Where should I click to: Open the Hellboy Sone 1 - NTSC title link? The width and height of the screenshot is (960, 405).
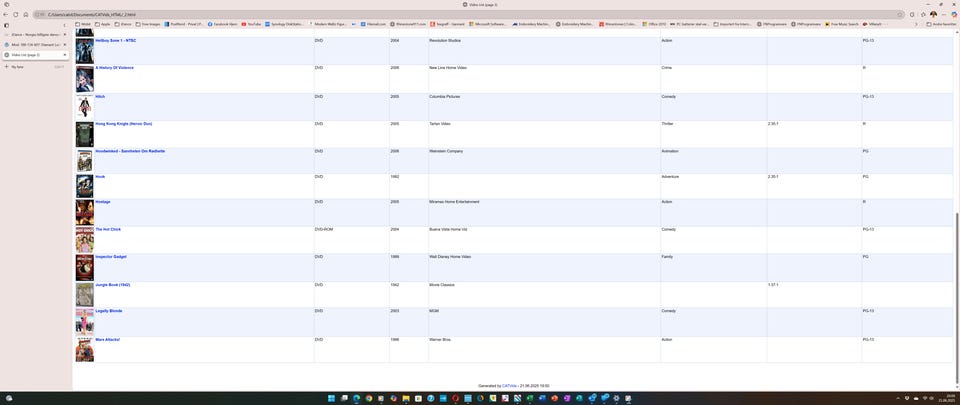pyautogui.click(x=116, y=40)
